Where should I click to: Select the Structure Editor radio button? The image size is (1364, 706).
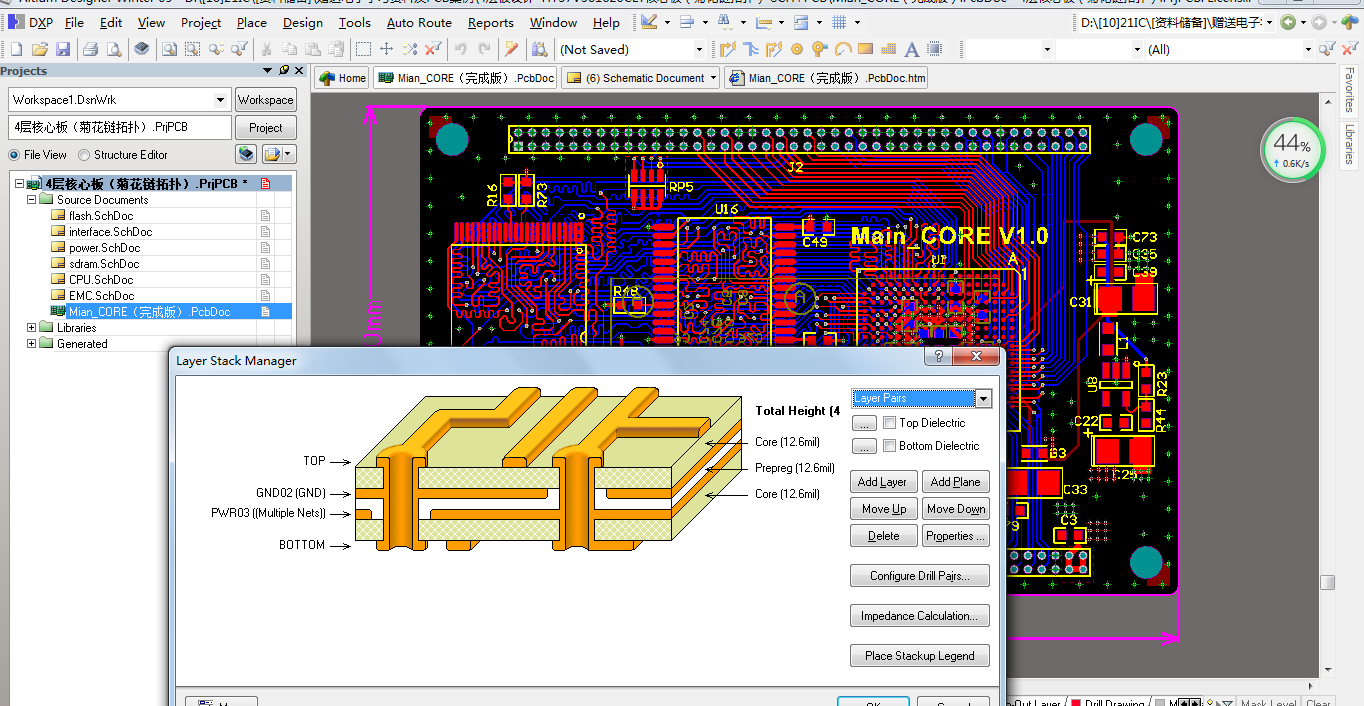84,155
